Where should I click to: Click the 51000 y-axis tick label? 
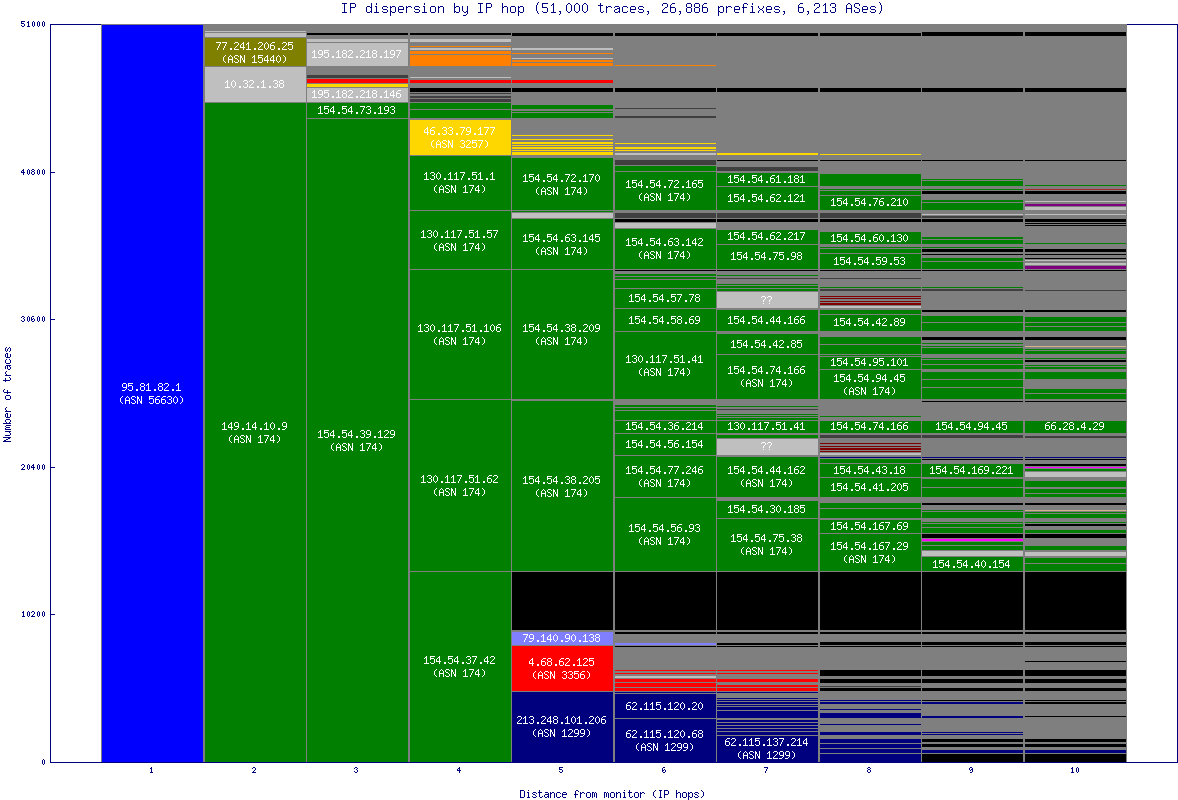(33, 24)
